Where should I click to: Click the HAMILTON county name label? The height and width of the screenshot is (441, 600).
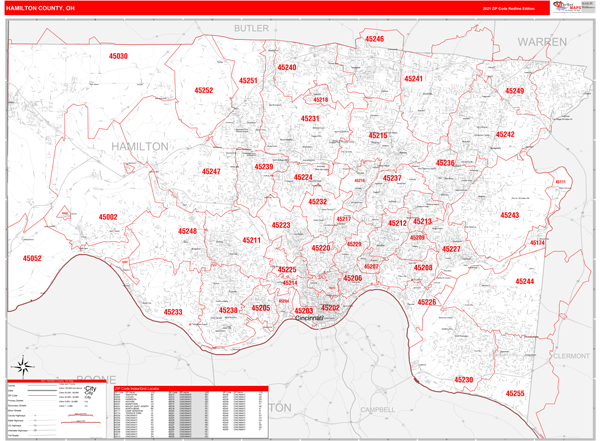[x=140, y=146]
